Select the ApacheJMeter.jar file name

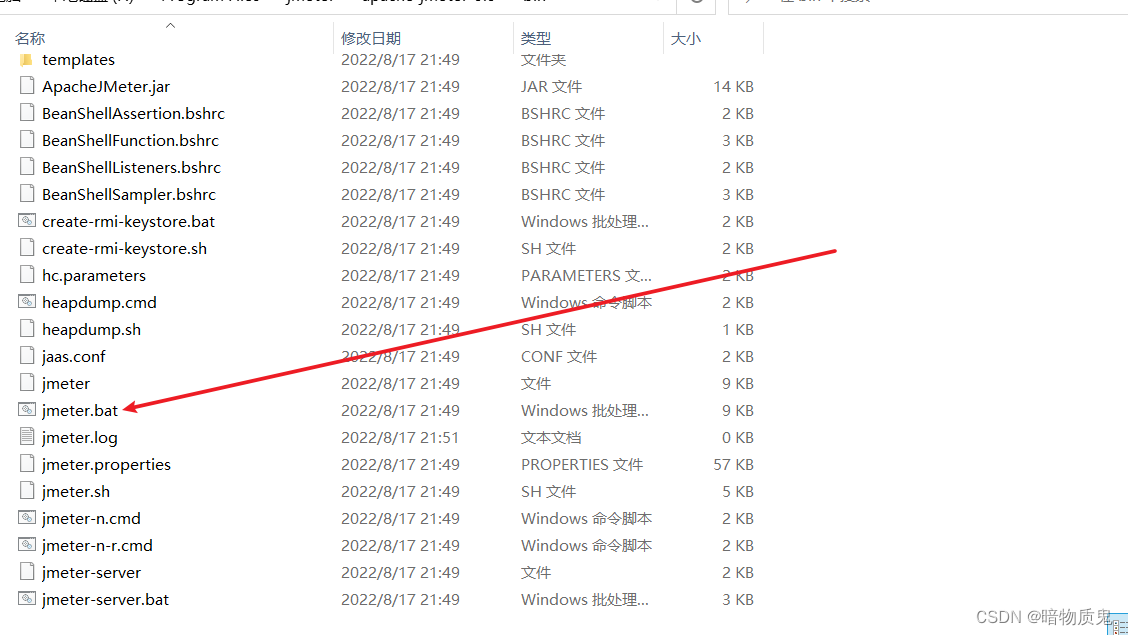(x=106, y=87)
